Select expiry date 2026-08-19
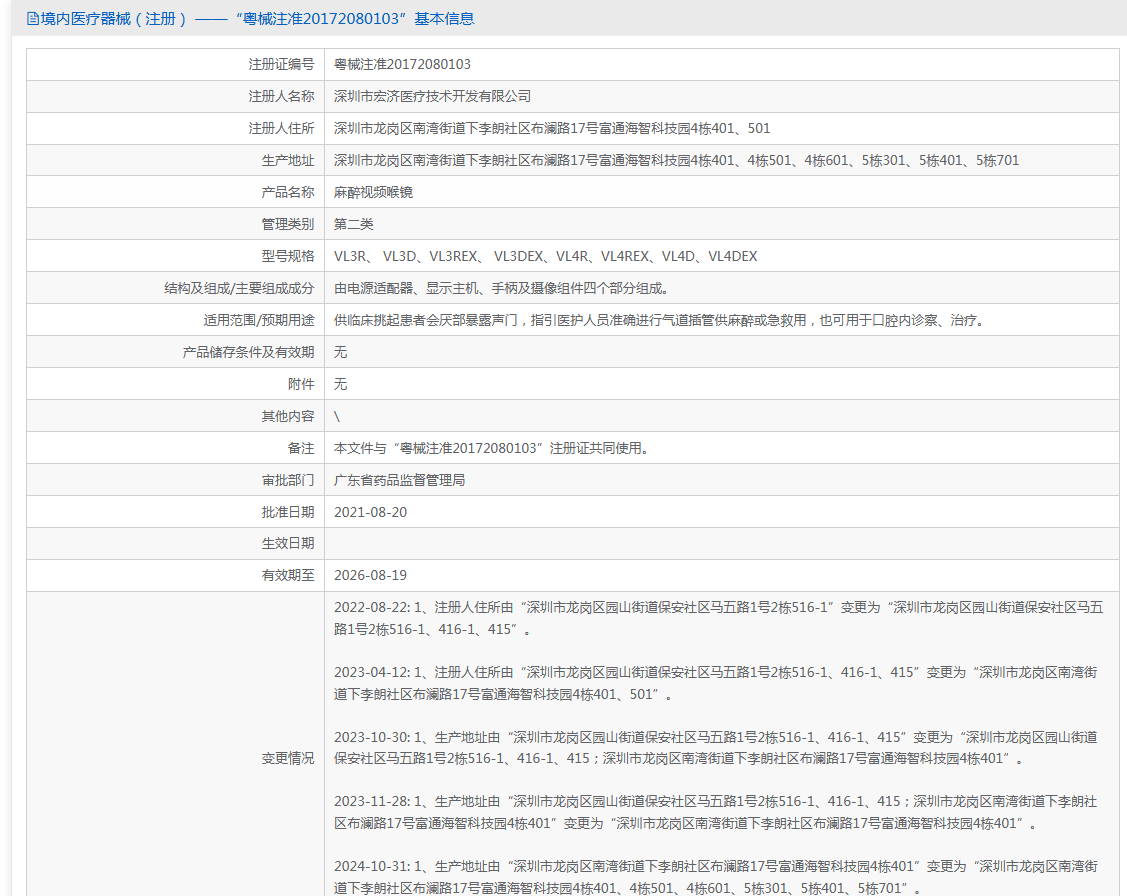Screen dimensions: 1127x896 point(371,576)
